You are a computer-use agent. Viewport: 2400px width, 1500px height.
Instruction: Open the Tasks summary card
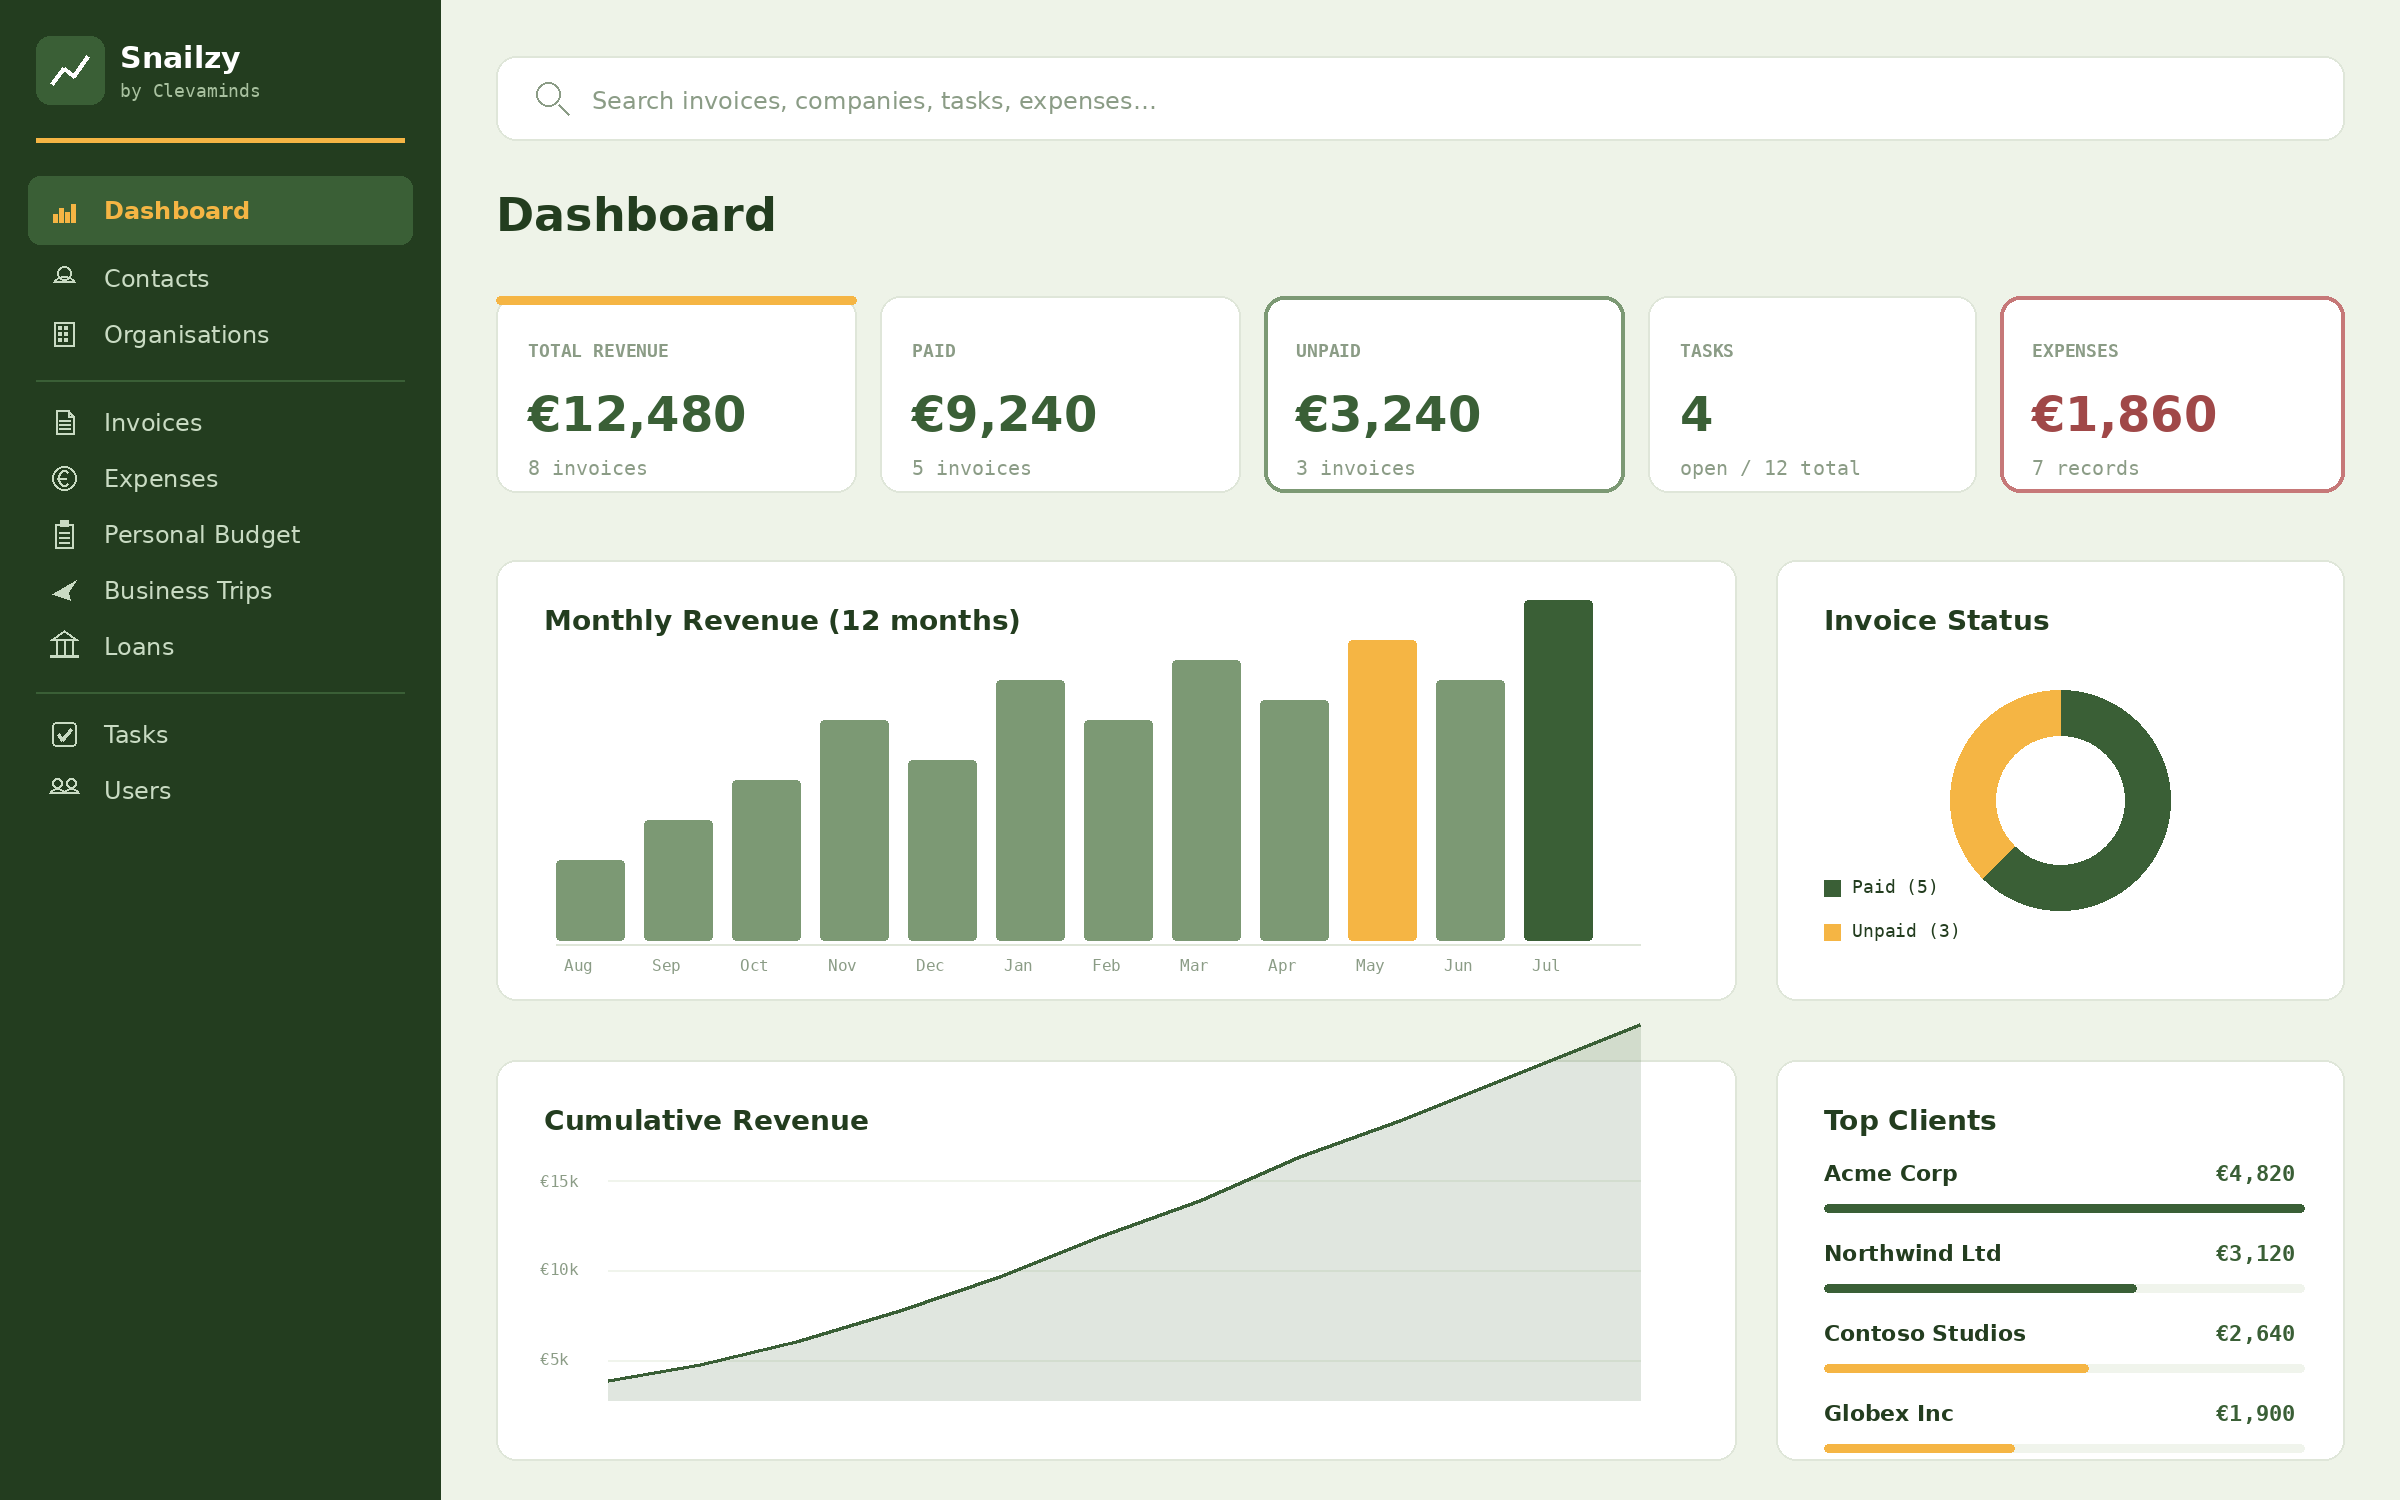coord(1812,394)
